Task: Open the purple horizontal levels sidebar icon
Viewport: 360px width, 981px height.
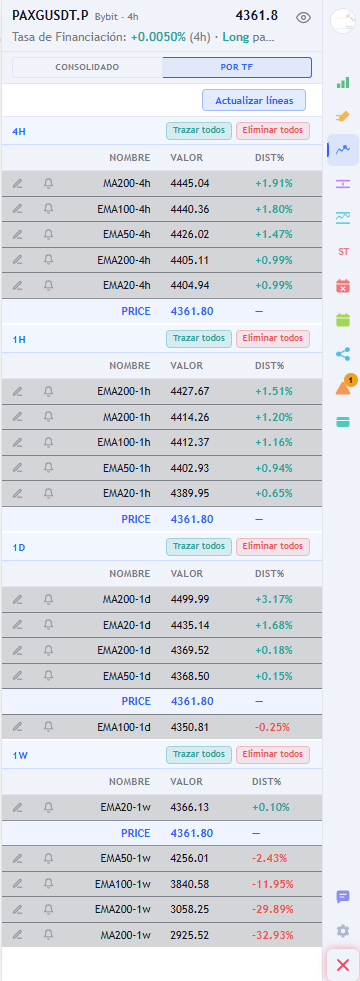Action: click(343, 183)
